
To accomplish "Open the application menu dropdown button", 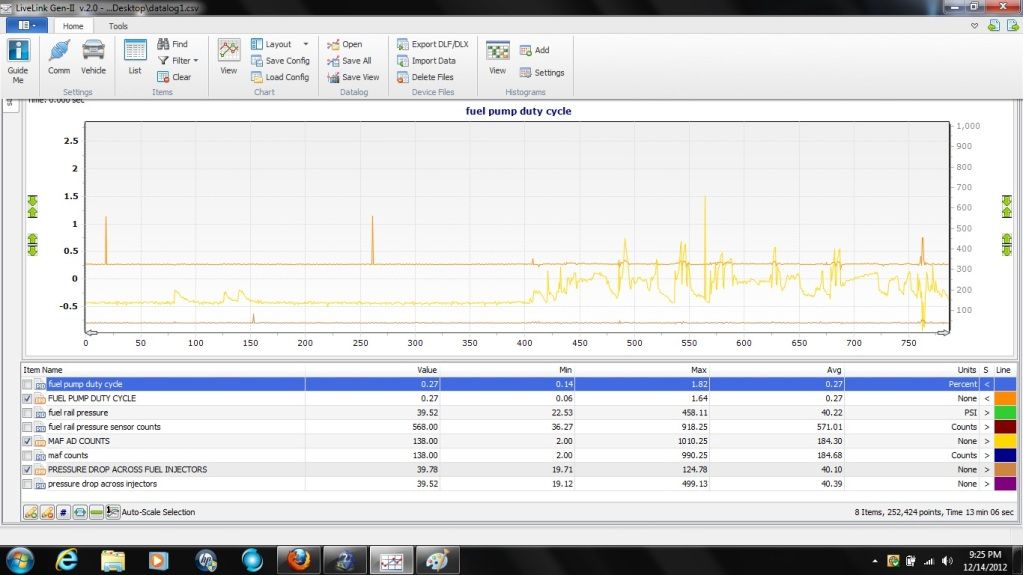I will pos(27,25).
